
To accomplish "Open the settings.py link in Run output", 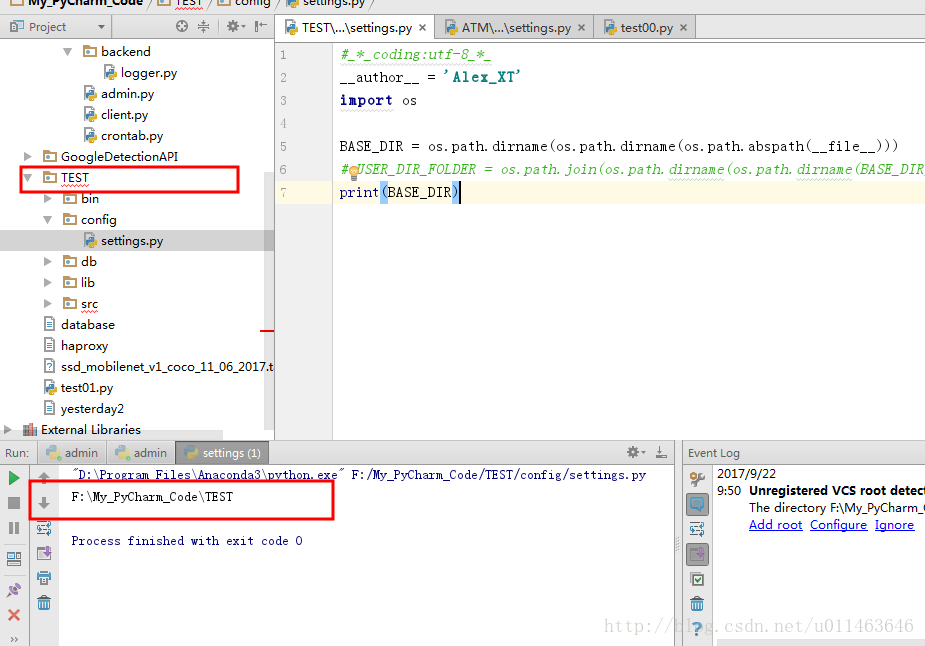I will coord(498,474).
